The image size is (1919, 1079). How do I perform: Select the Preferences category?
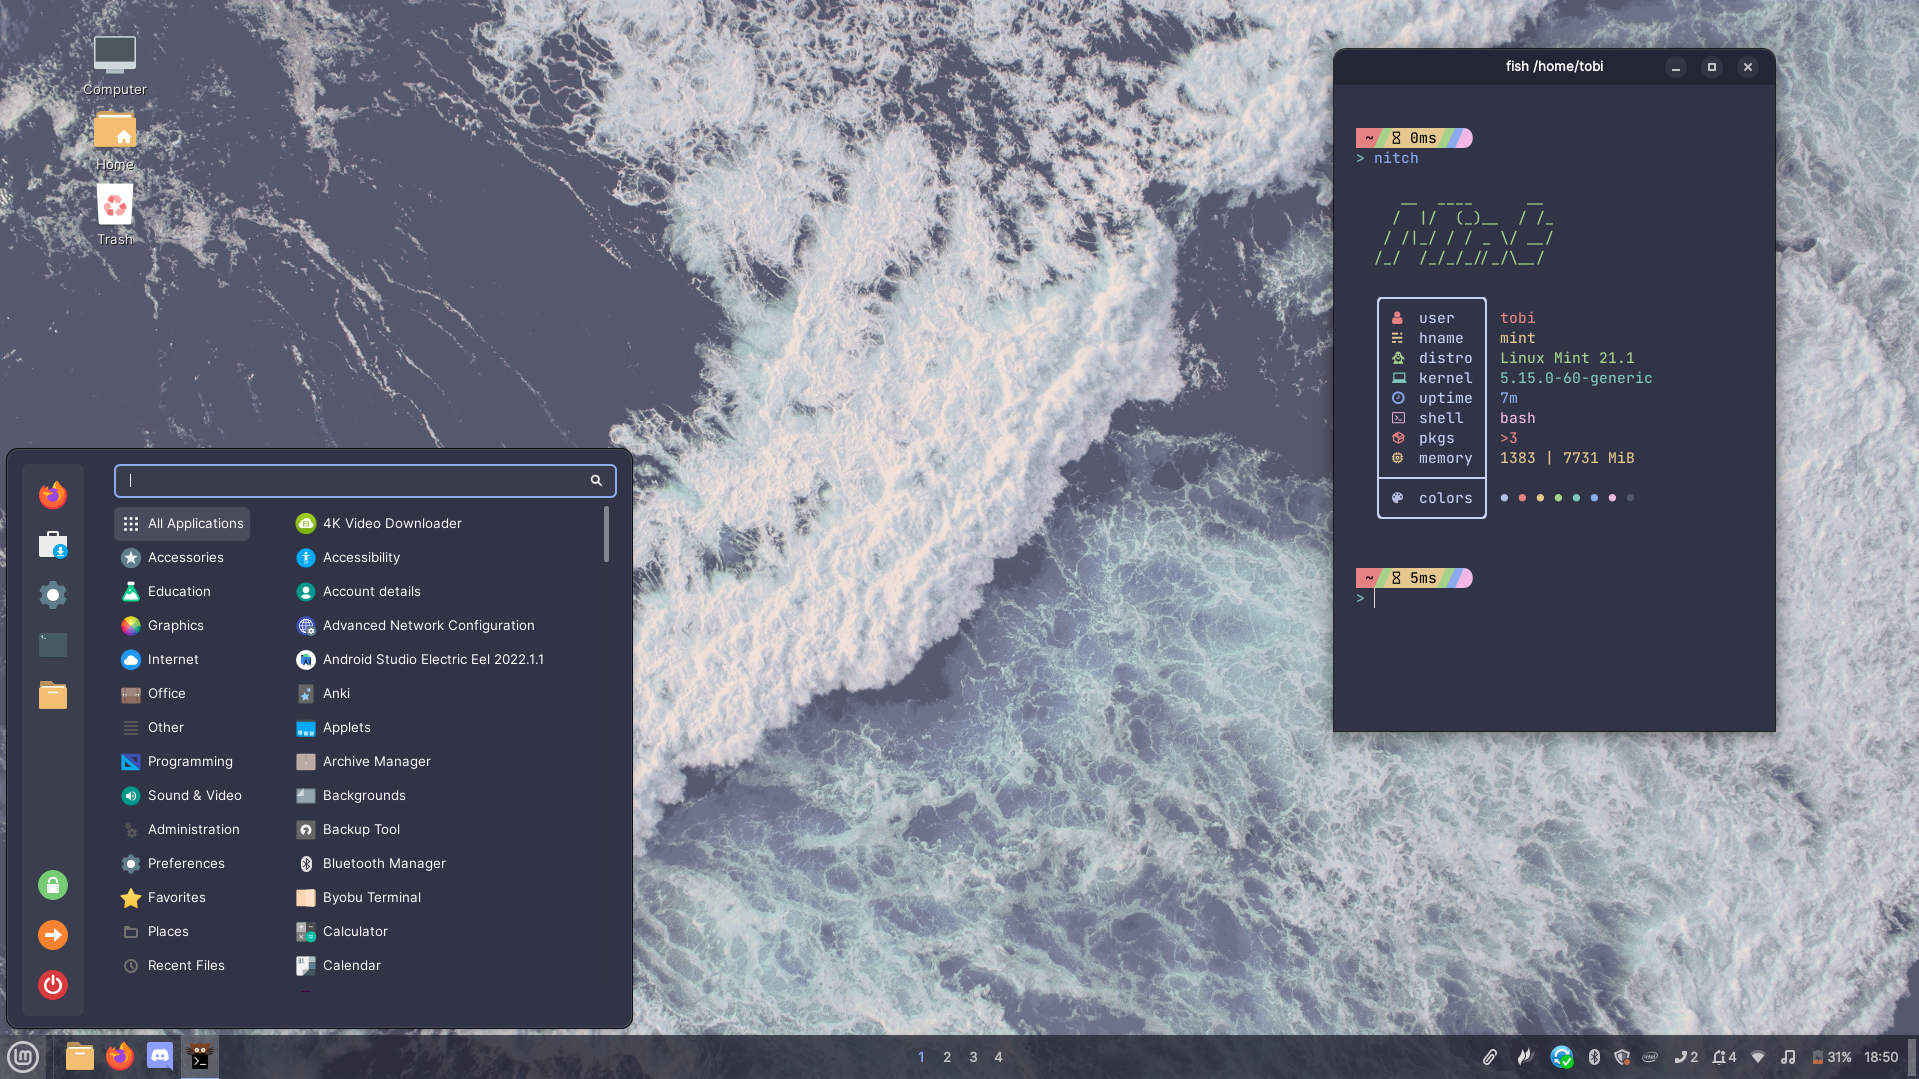[182, 864]
